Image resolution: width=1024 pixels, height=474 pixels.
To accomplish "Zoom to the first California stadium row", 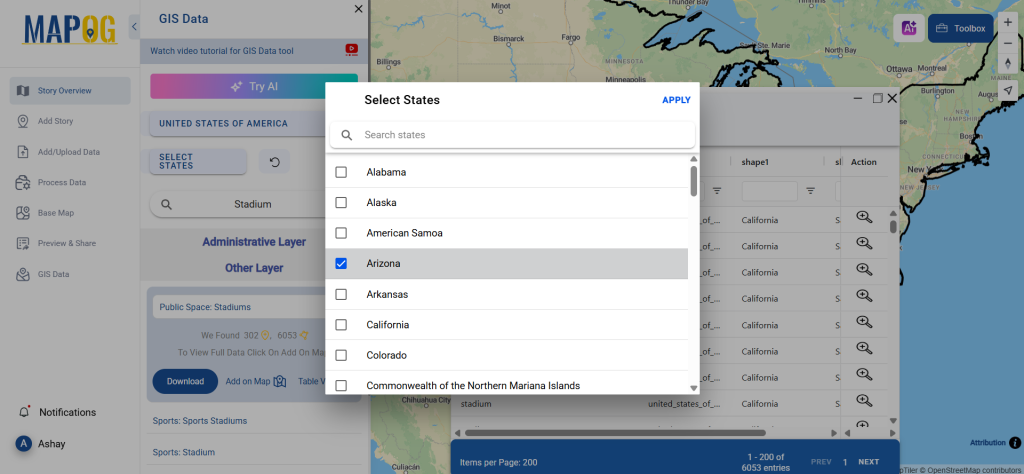I will pos(864,217).
